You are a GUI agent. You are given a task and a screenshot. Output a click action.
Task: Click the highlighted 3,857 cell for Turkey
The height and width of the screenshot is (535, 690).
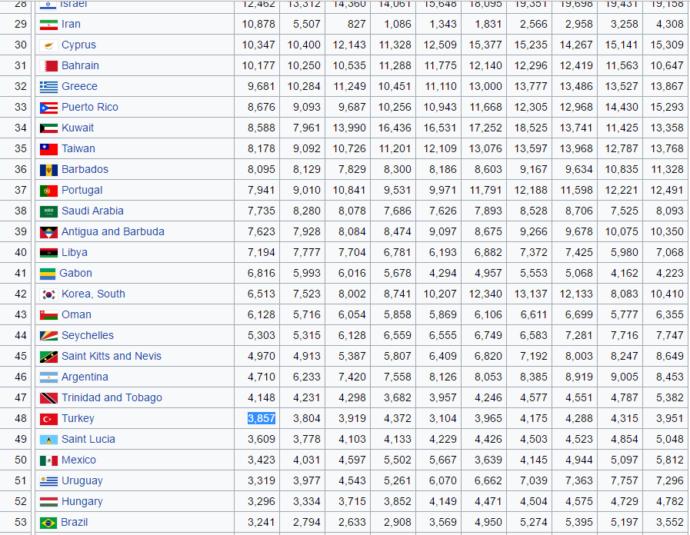[x=261, y=418]
